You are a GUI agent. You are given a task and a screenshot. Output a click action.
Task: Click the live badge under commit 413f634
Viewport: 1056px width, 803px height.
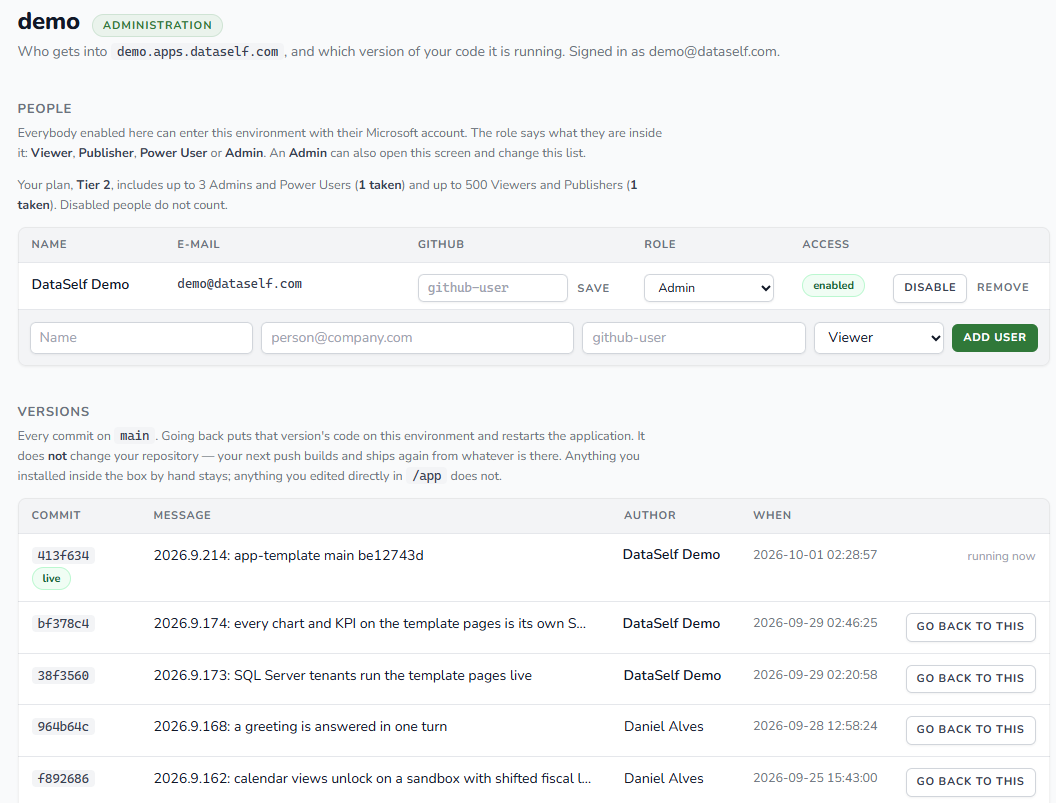pyautogui.click(x=51, y=579)
